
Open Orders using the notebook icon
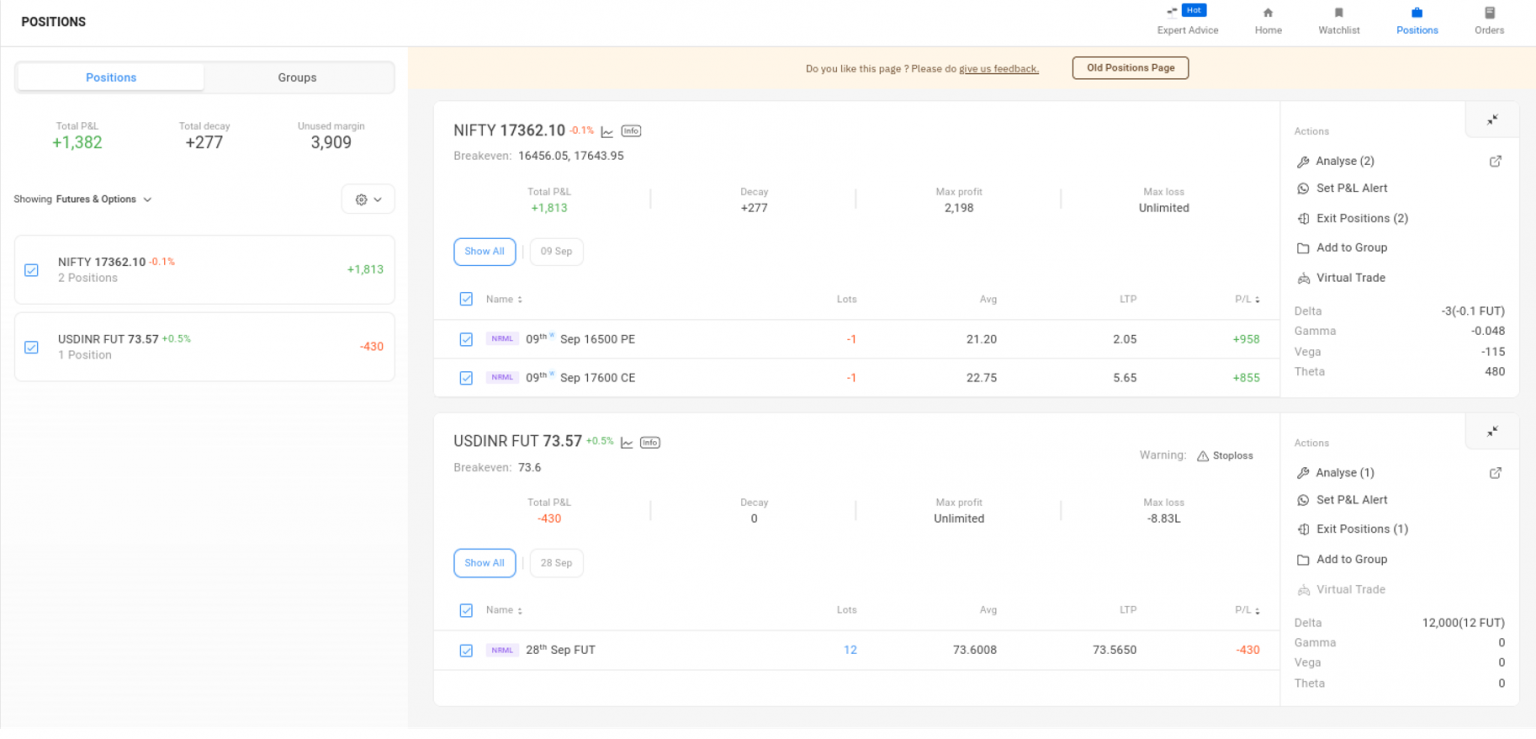point(1488,14)
